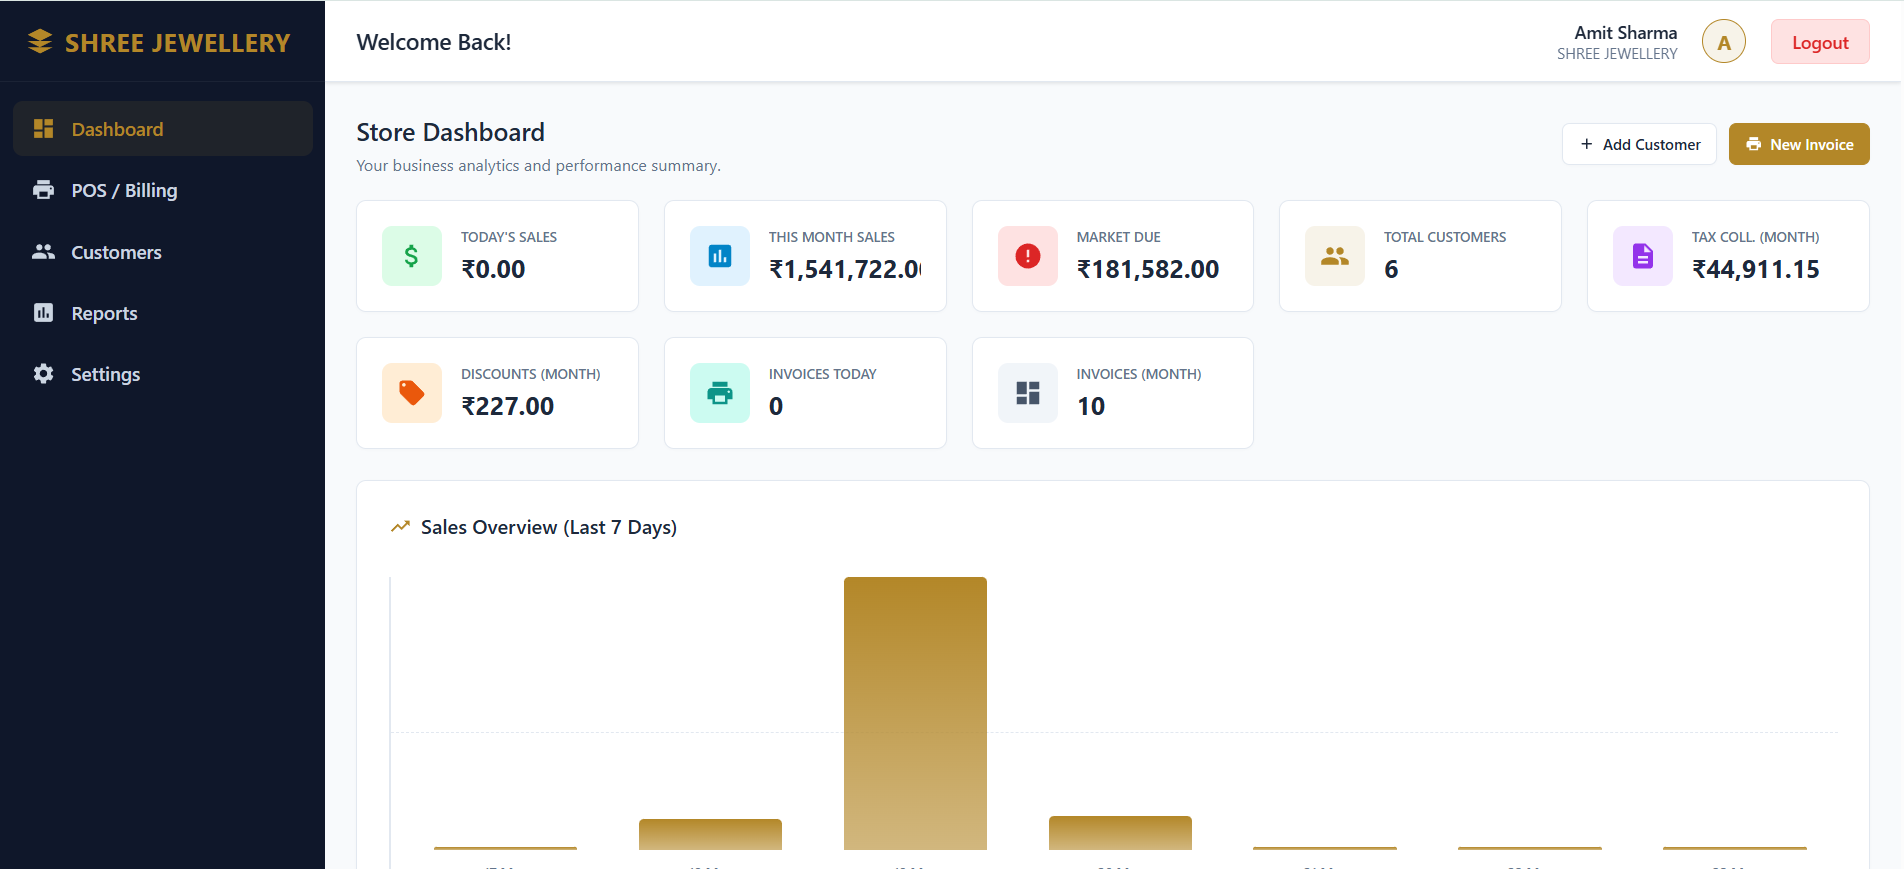Click the business analytics summary subtitle
The width and height of the screenshot is (1904, 869).
coord(538,165)
